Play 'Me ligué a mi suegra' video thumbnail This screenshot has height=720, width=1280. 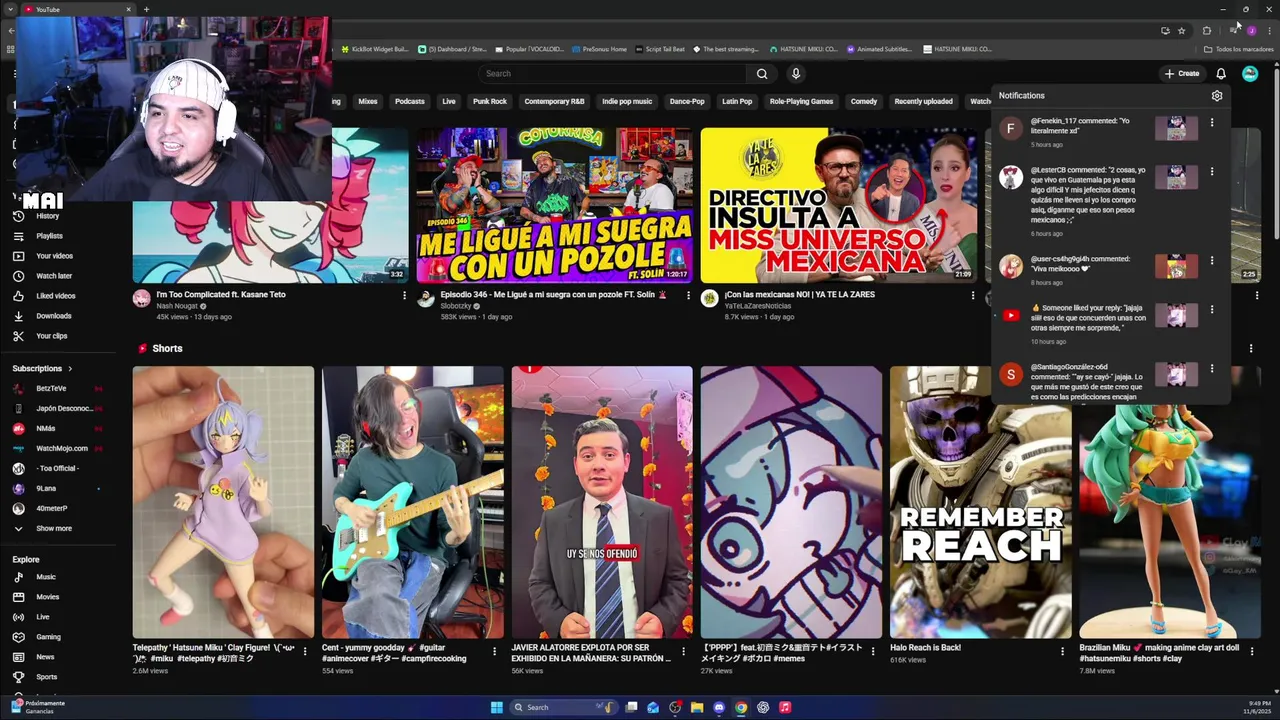pos(554,205)
